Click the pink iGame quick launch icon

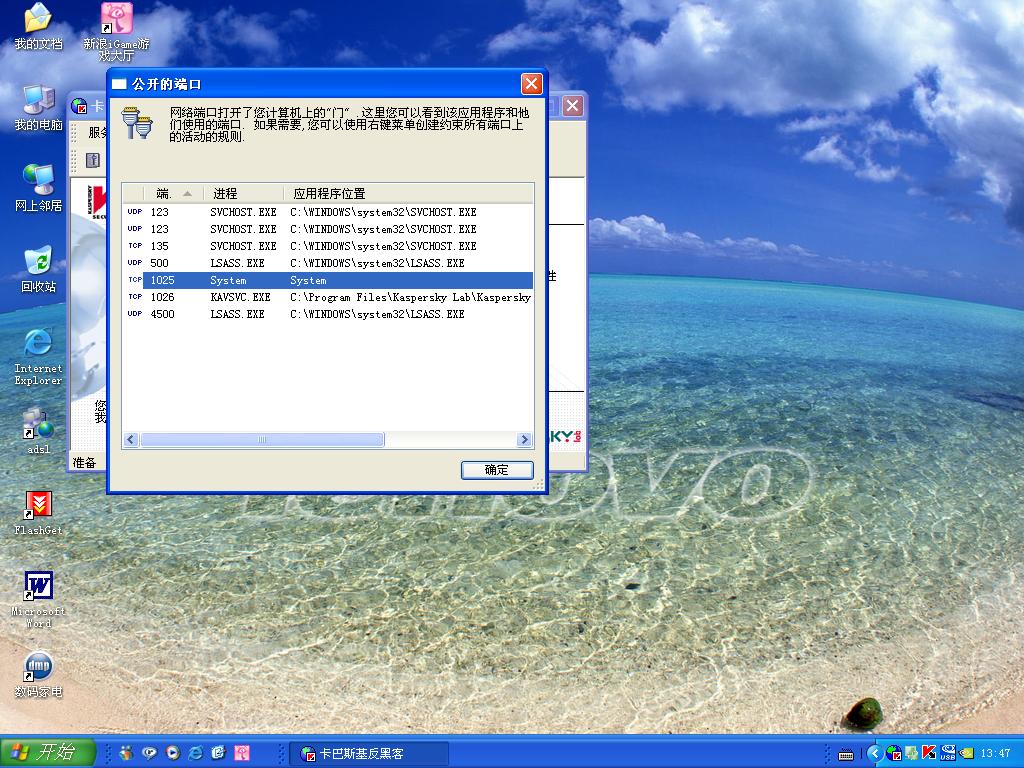tap(242, 753)
